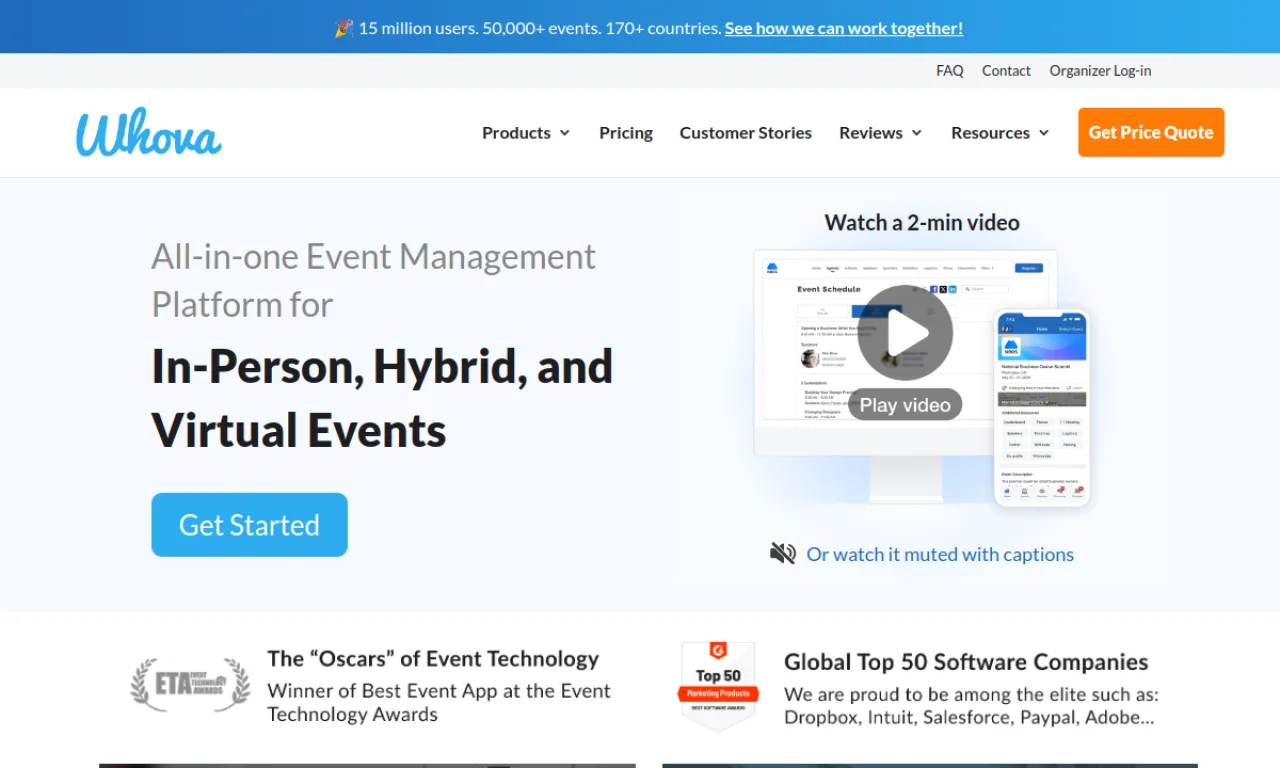Expand the Reviews dropdown
The width and height of the screenshot is (1280, 768).
click(x=880, y=133)
